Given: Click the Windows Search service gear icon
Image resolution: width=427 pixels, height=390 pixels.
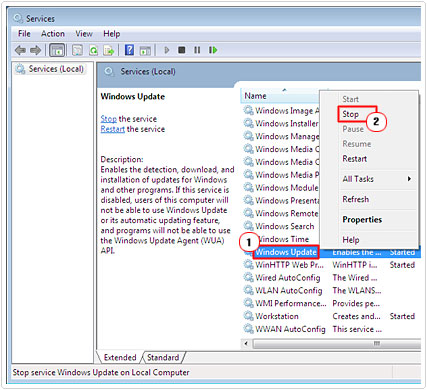Looking at the screenshot, I should 248,226.
